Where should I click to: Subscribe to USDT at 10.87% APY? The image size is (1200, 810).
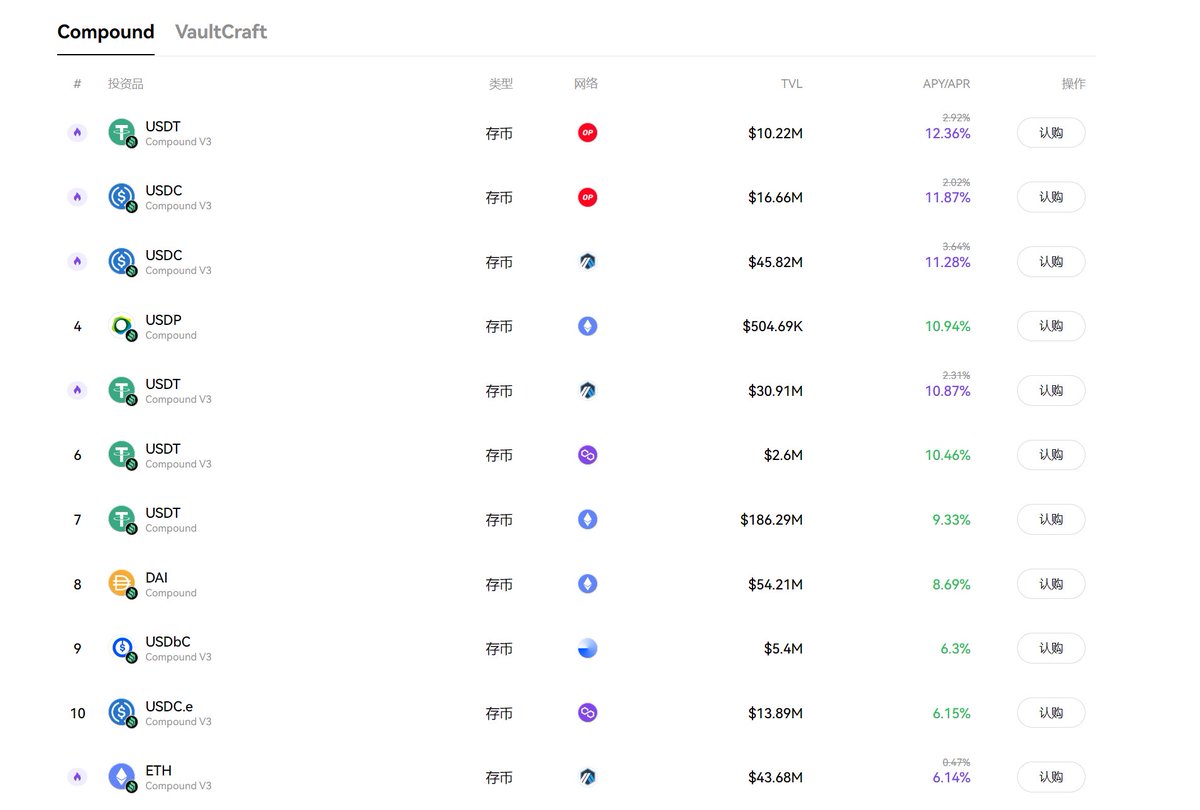[x=1051, y=391]
